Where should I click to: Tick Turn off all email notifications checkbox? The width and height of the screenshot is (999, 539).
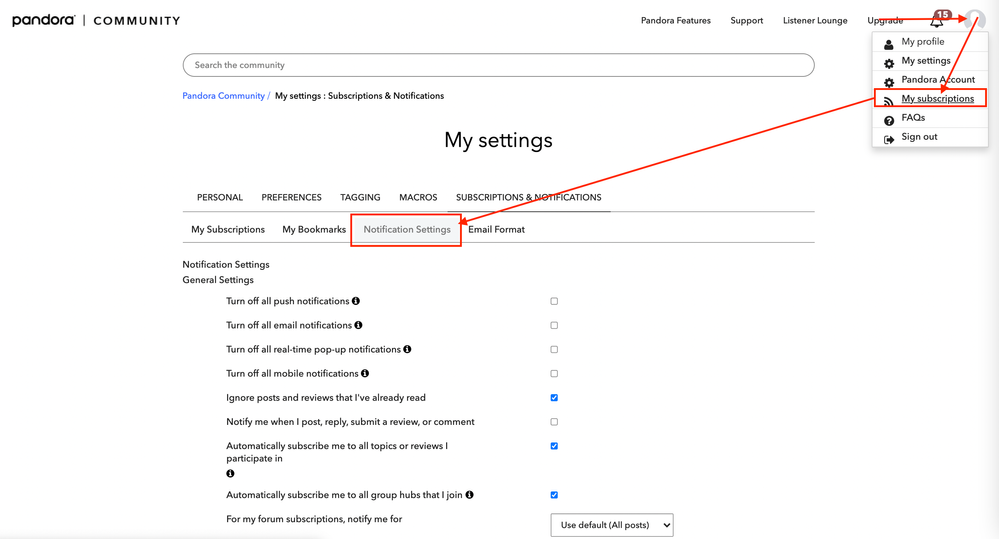554,325
